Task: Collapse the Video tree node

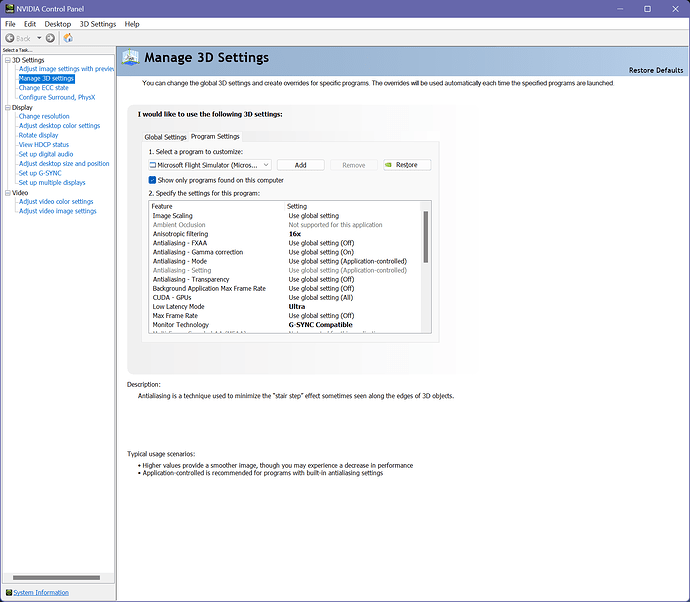Action: [x=7, y=192]
